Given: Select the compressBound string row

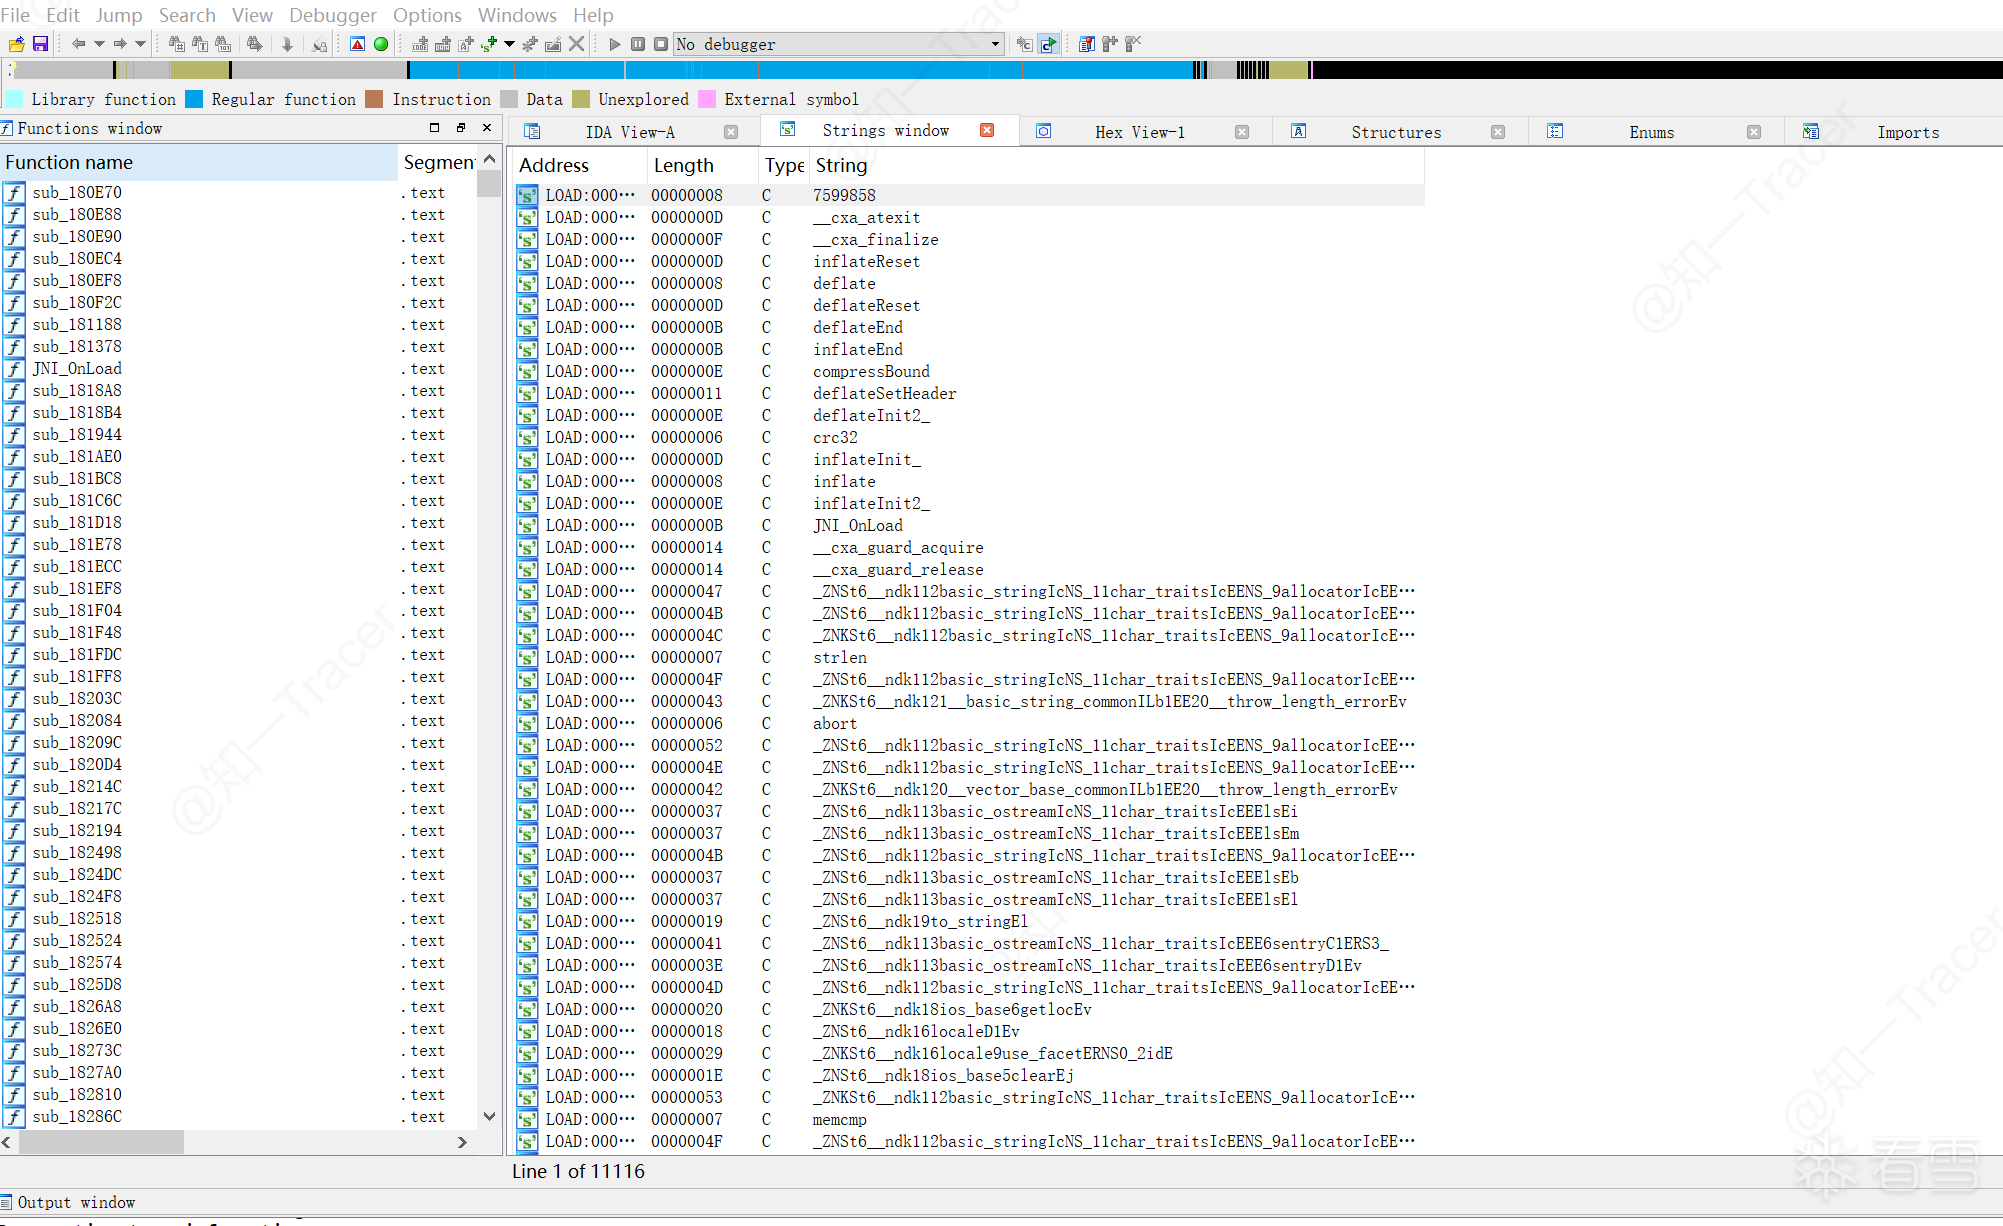Looking at the screenshot, I should click(x=870, y=372).
